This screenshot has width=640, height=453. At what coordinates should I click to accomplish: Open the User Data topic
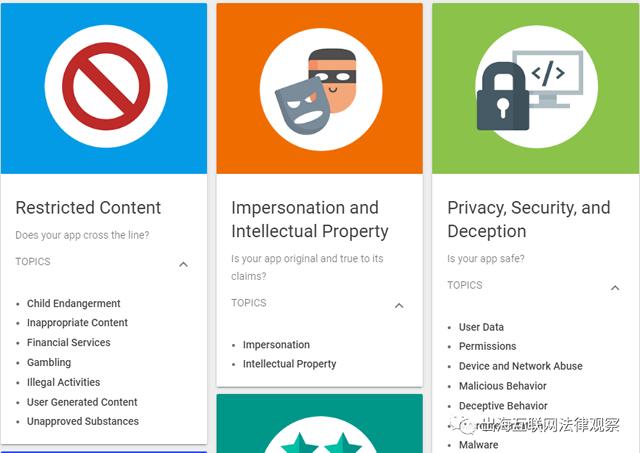481,327
